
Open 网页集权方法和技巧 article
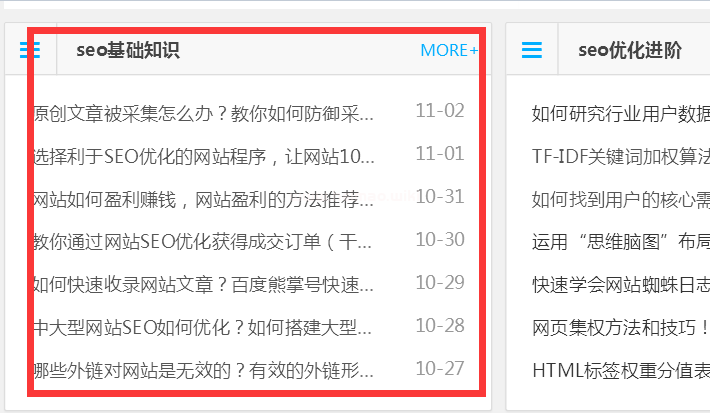point(620,327)
